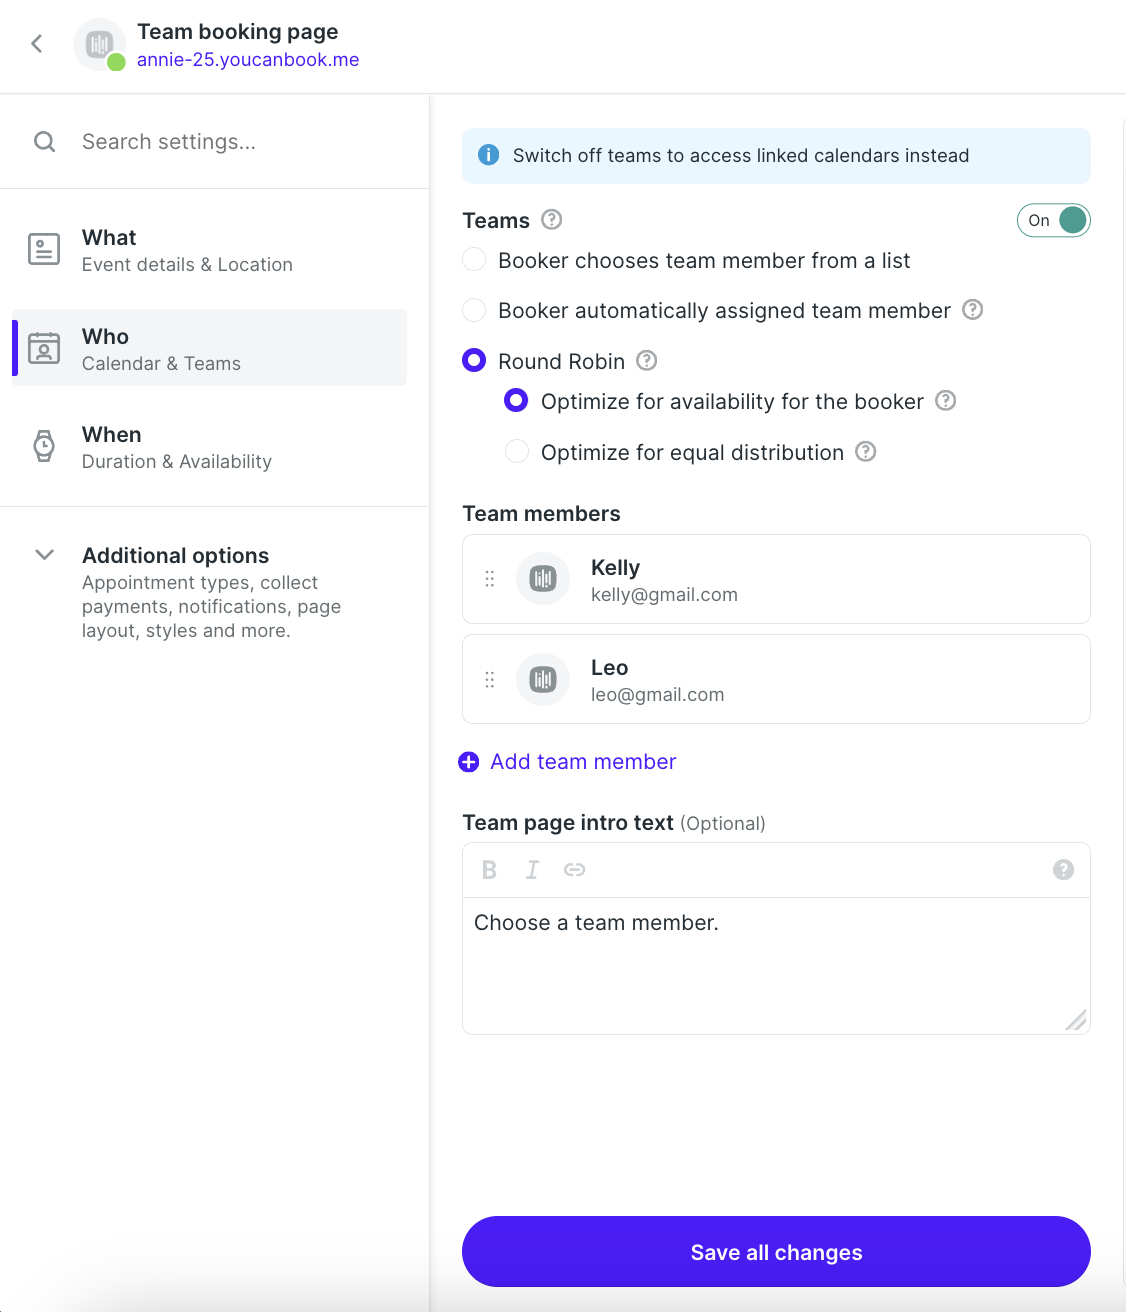Insert link in intro text editor
1126x1312 pixels.
574,870
